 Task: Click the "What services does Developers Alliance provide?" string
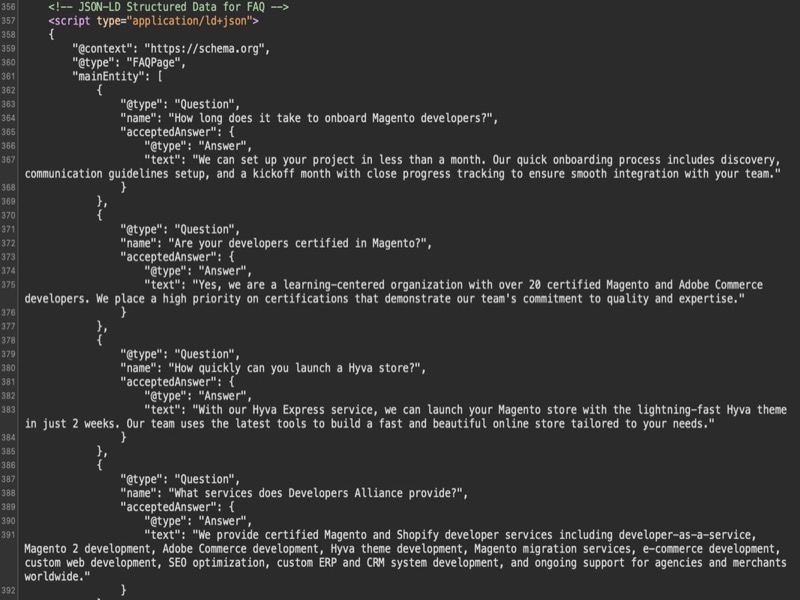[x=322, y=493]
